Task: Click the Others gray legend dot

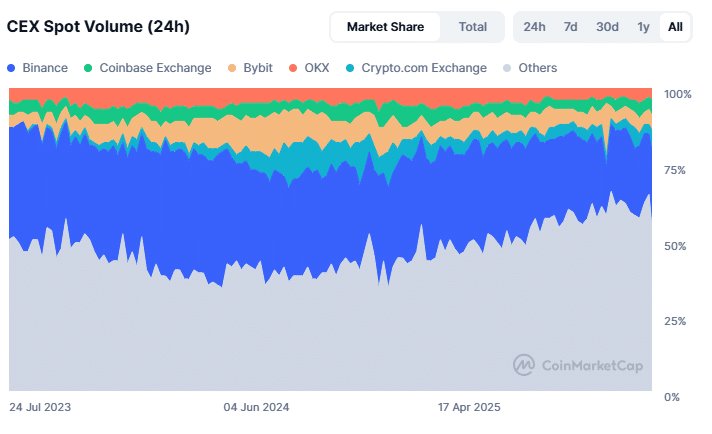Action: [508, 68]
